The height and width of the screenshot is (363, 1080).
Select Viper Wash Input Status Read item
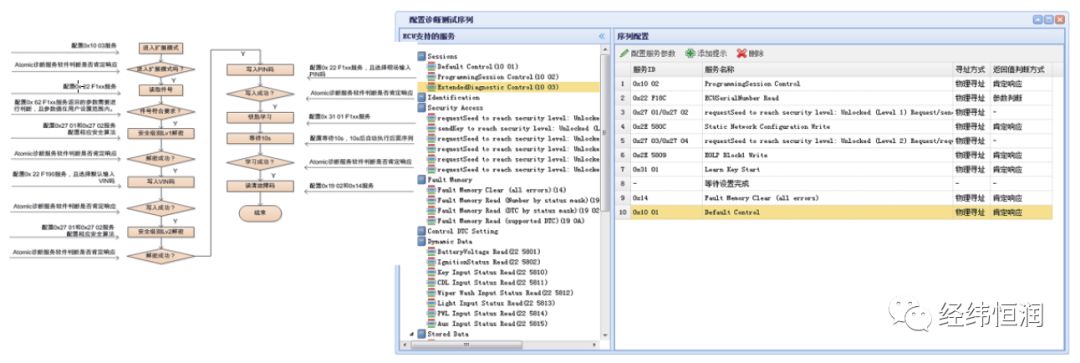[x=505, y=293]
